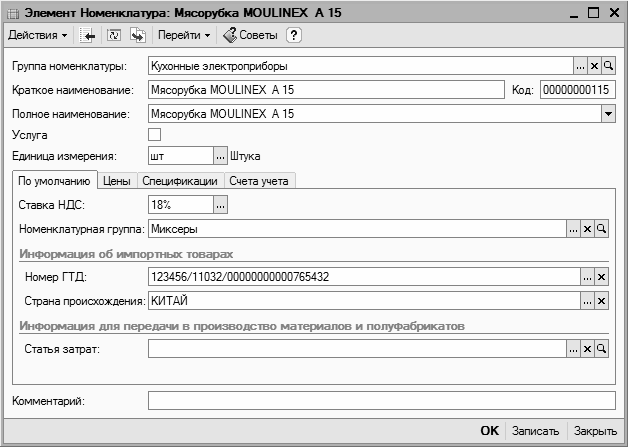
Task: Click the Код input field
Action: click(578, 90)
